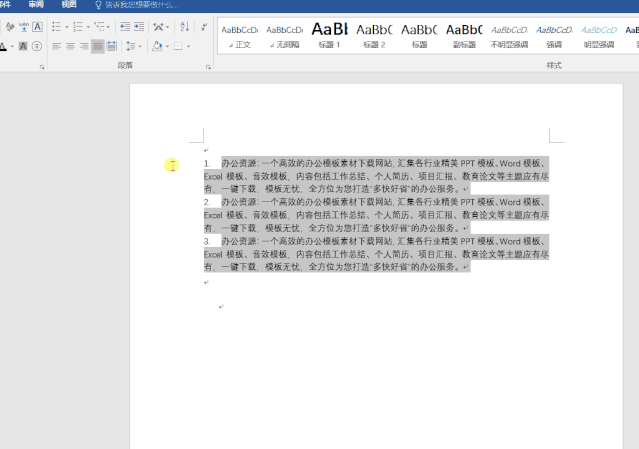Viewport: 639px width, 449px height.
Task: Click the paragraph shading paint bucket
Action: [157, 46]
